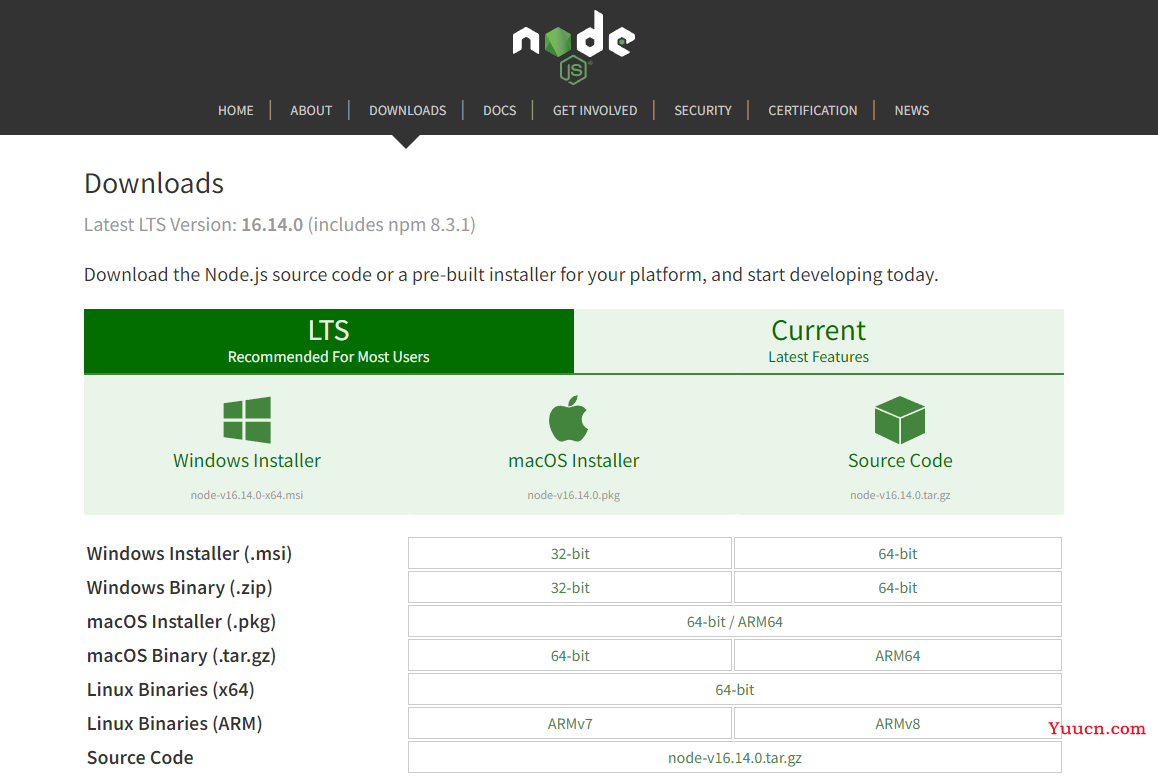Click the Downloads page heading
Image resolution: width=1158 pixels, height=783 pixels.
click(154, 183)
